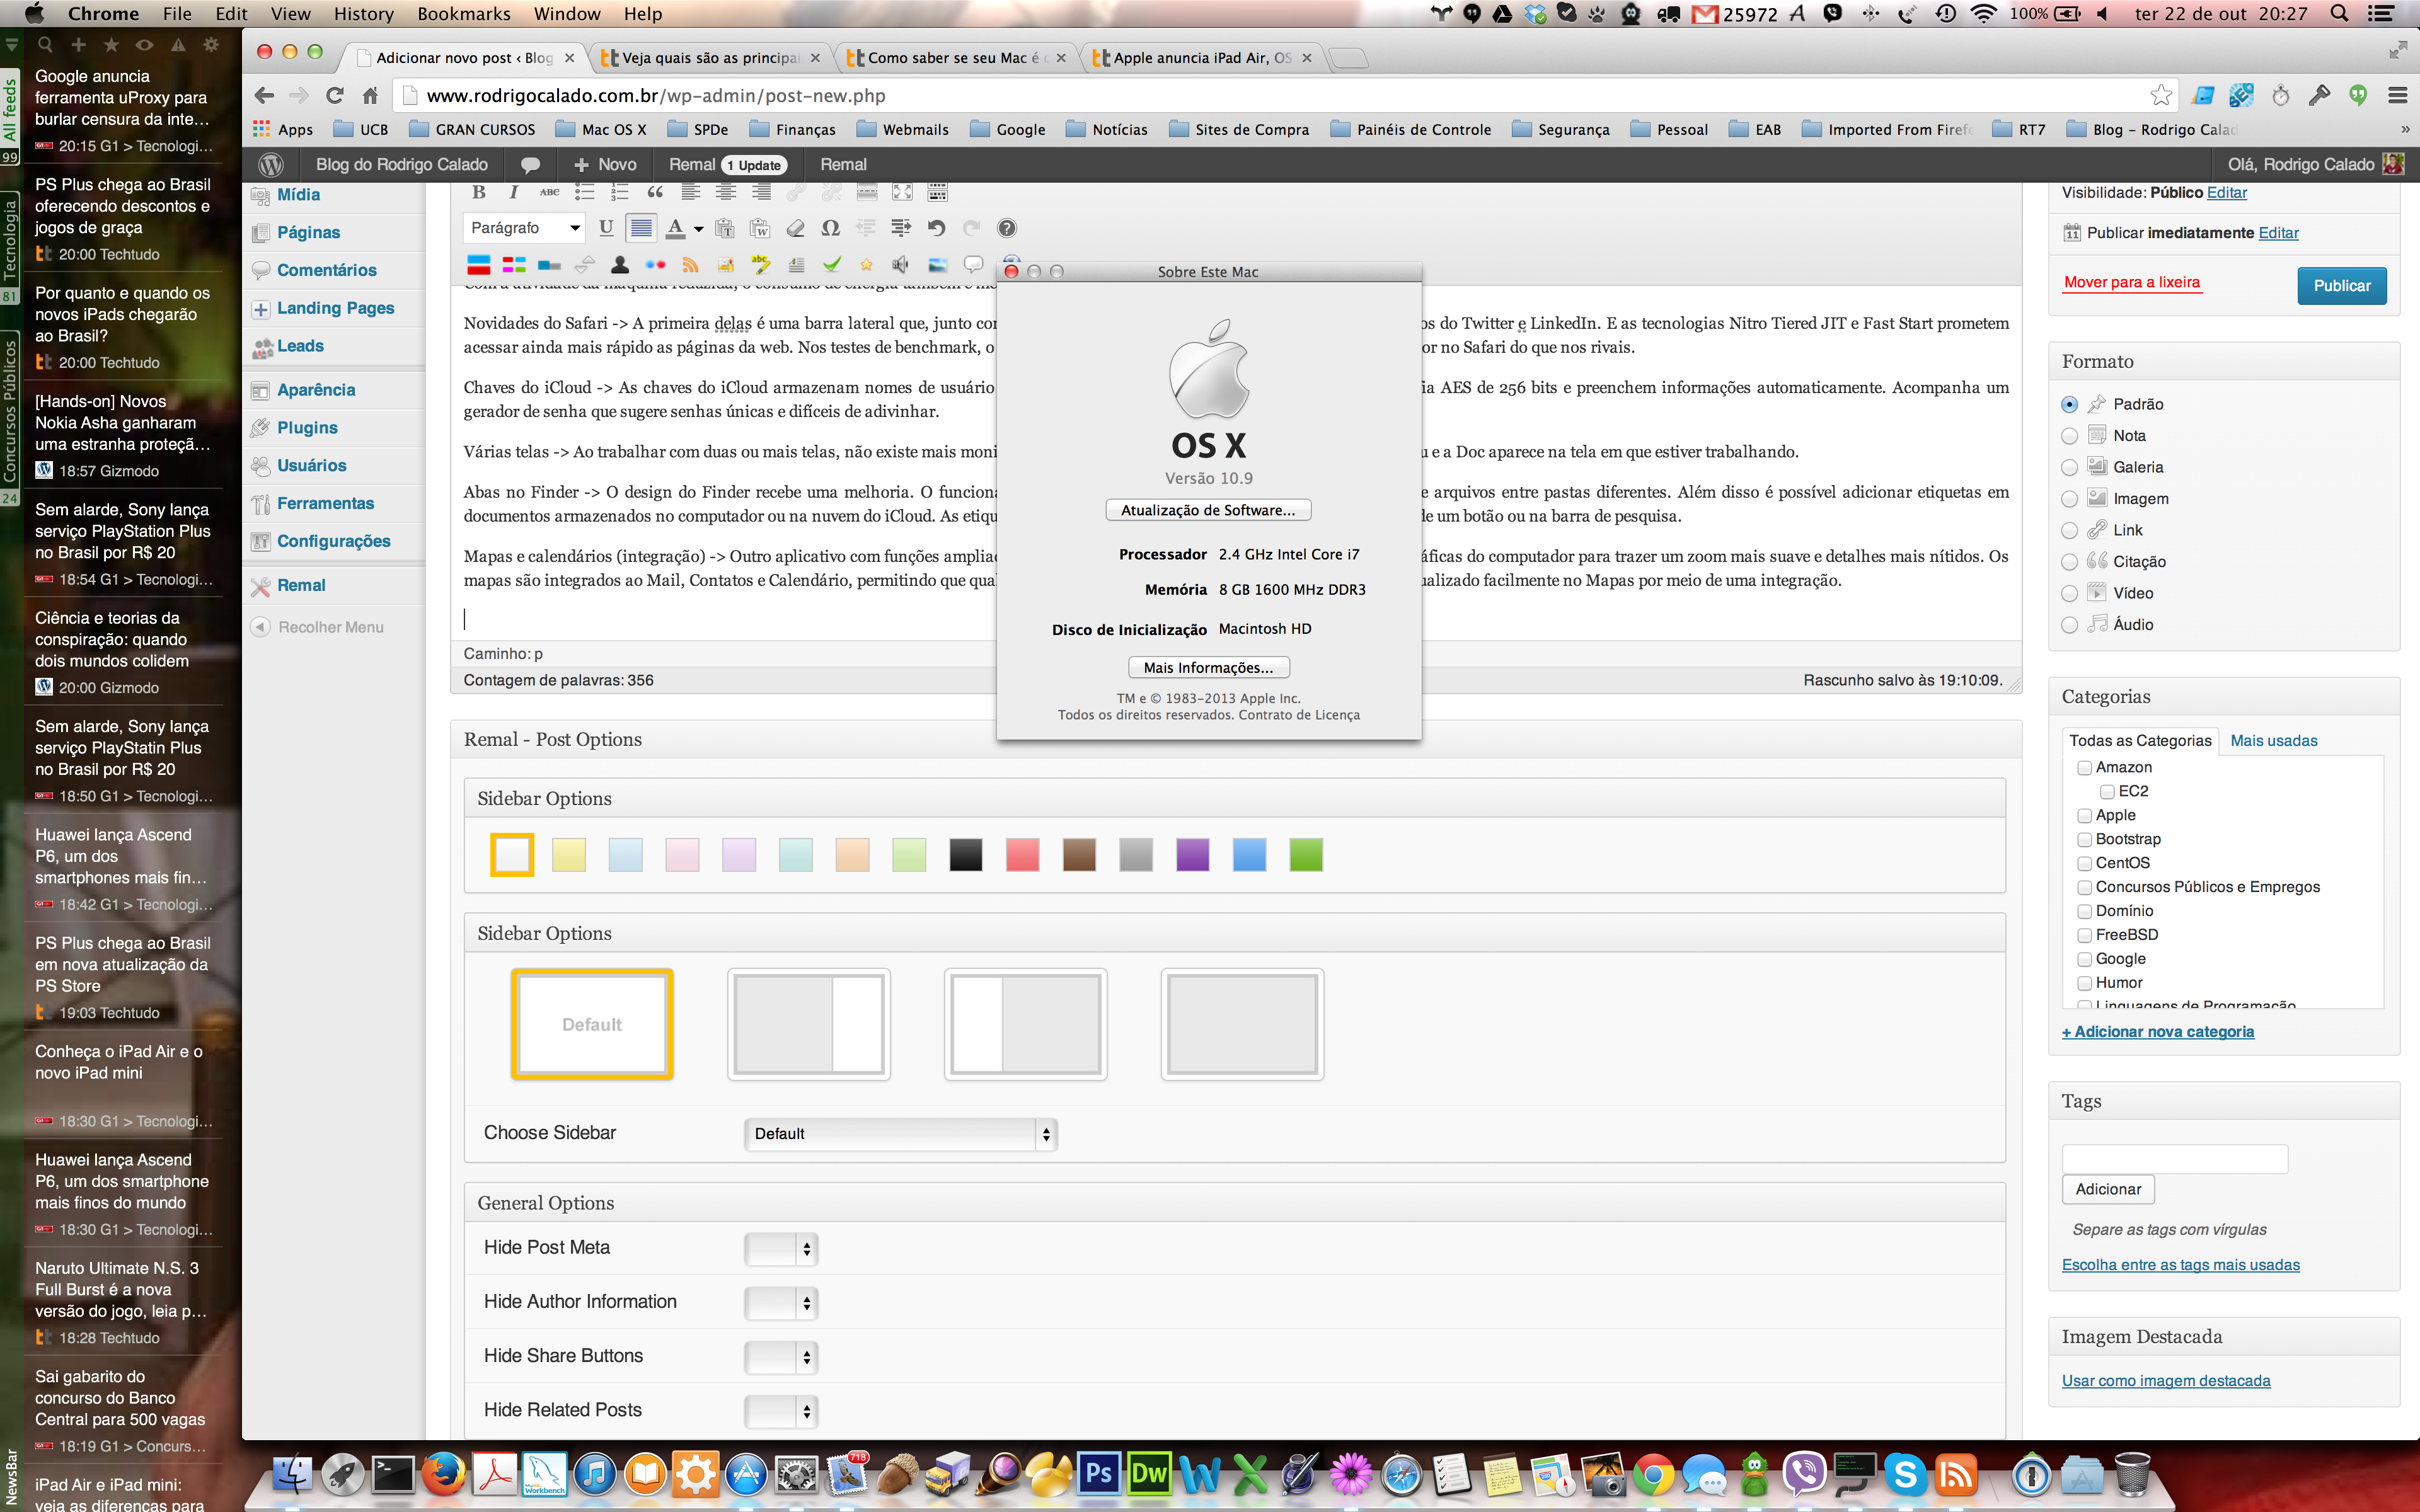The image size is (2420, 1512).
Task: Click Mais Informações in Sobre Este Mac
Action: point(1208,668)
